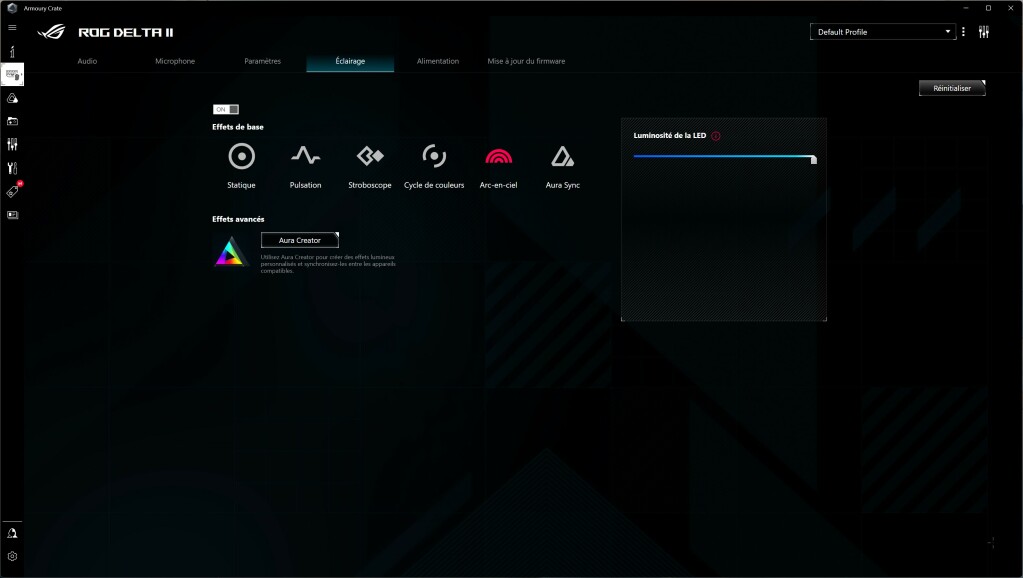Click the Réinitialiser button
This screenshot has width=1023, height=578.
952,88
